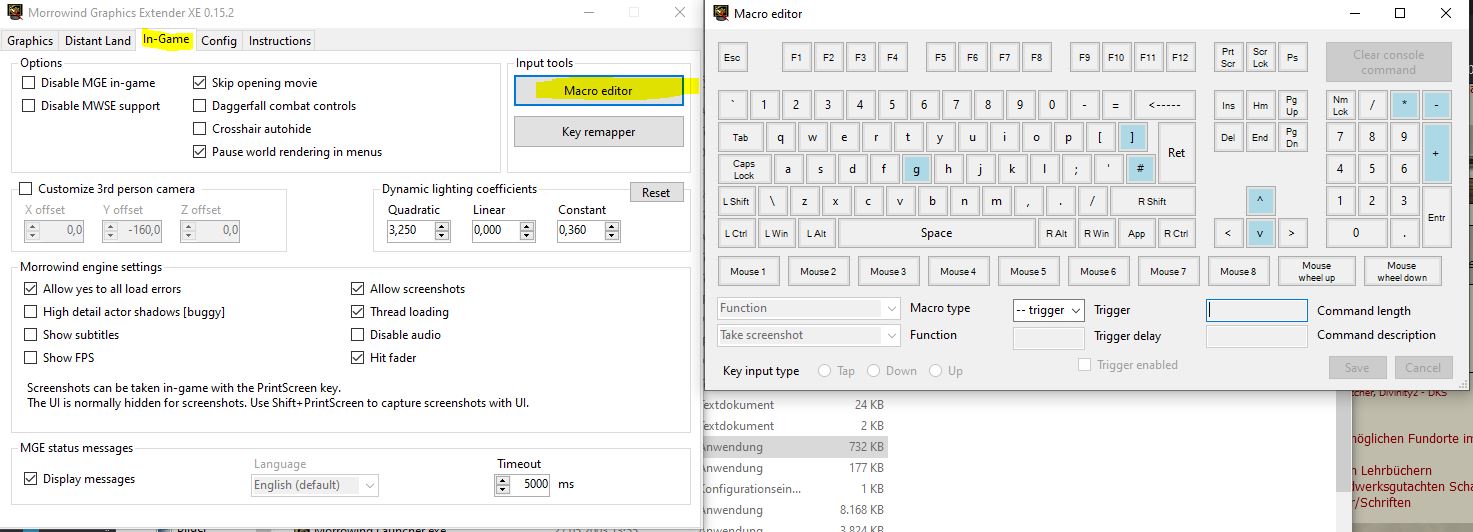Click the numpad minus key
Screen dimensions: 1473x532
pos(1436,105)
